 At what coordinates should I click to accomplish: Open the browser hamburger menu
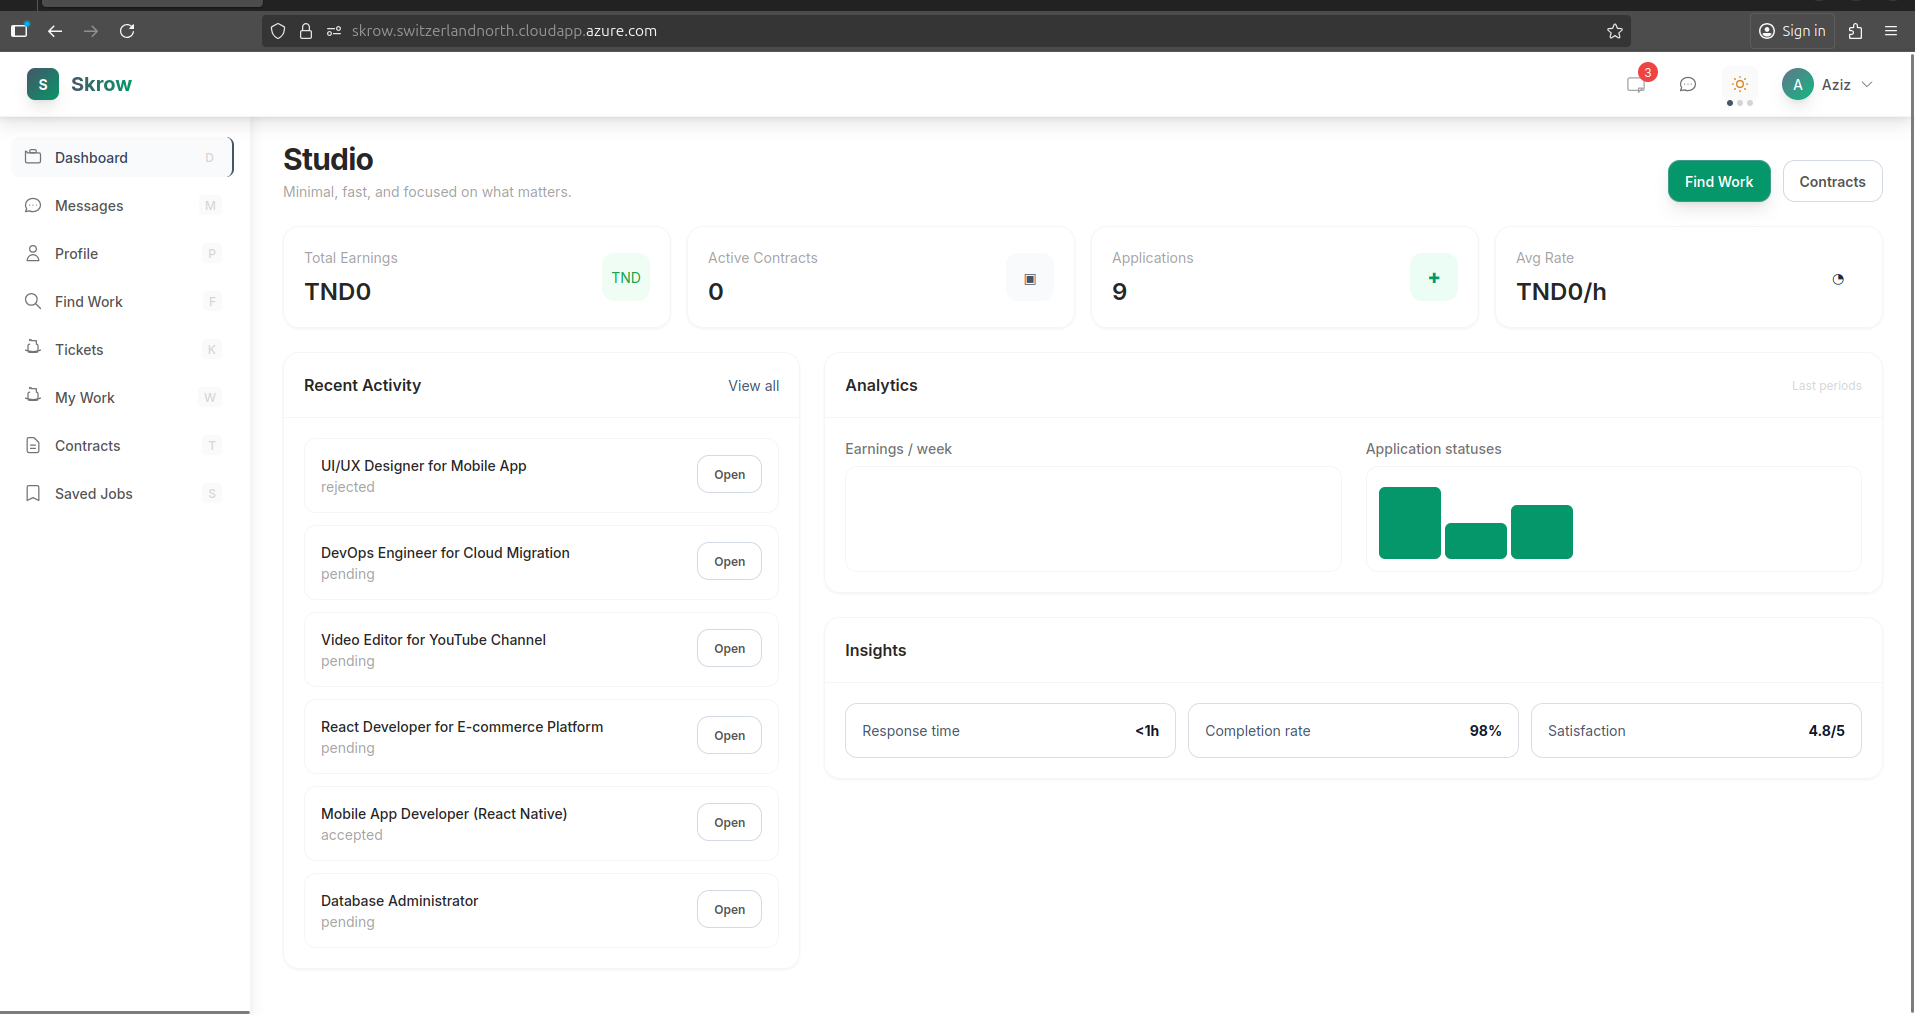[x=1891, y=31]
